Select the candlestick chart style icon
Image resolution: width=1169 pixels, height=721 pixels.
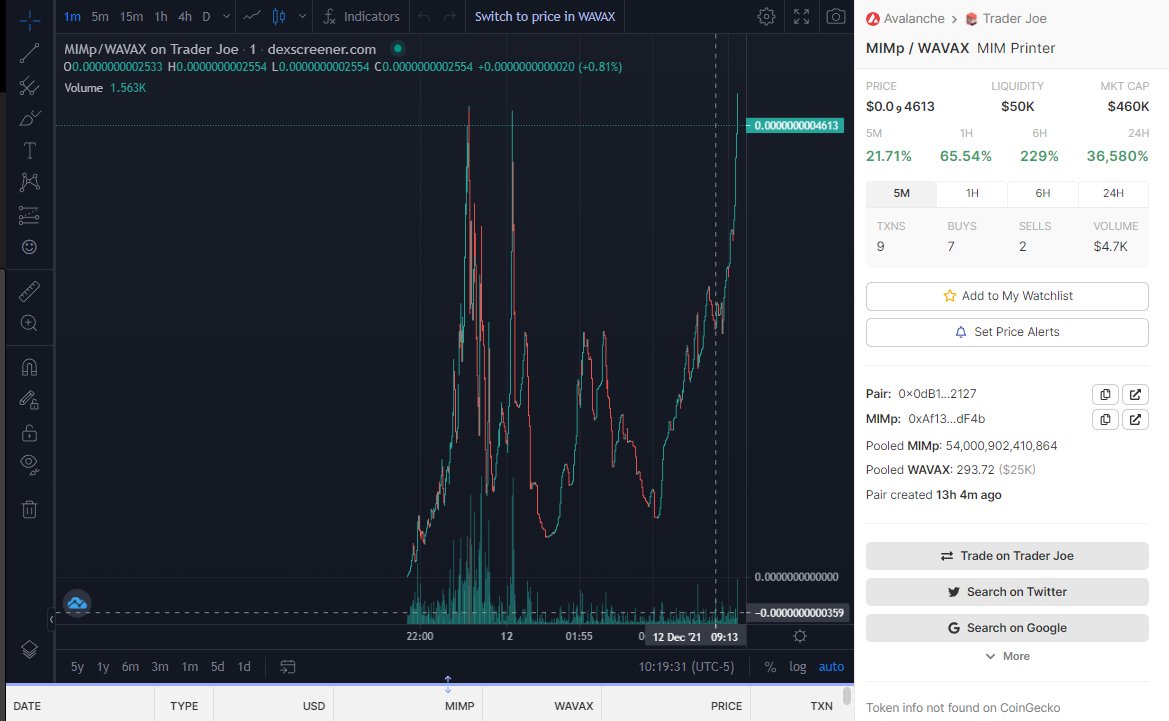pyautogui.click(x=279, y=16)
